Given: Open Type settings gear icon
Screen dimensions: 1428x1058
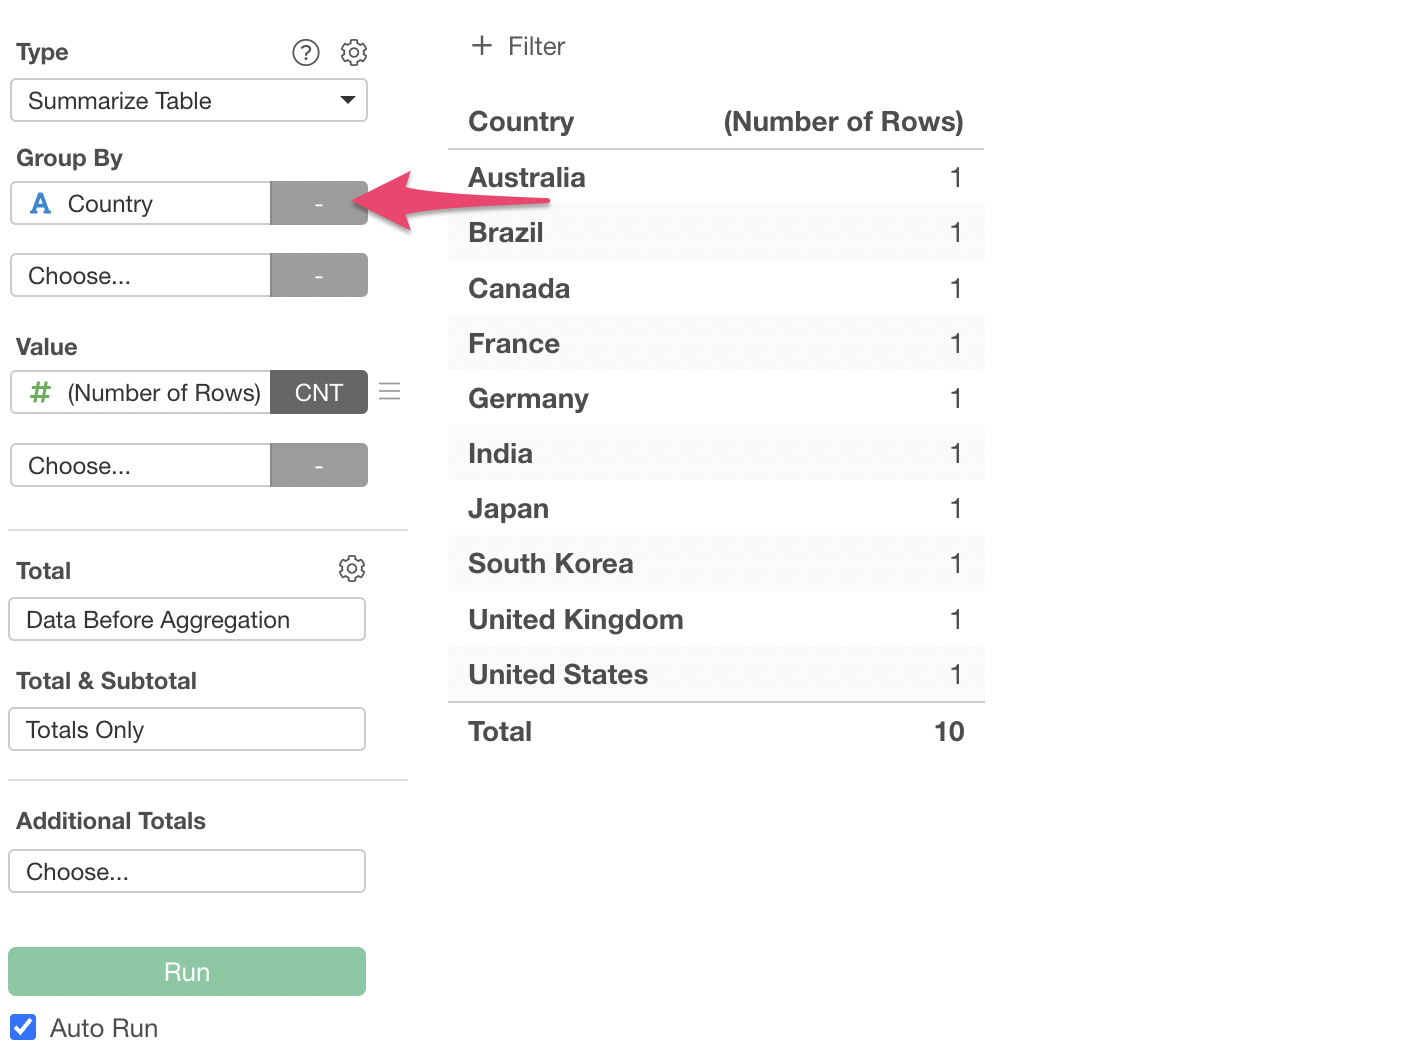Looking at the screenshot, I should pos(354,52).
